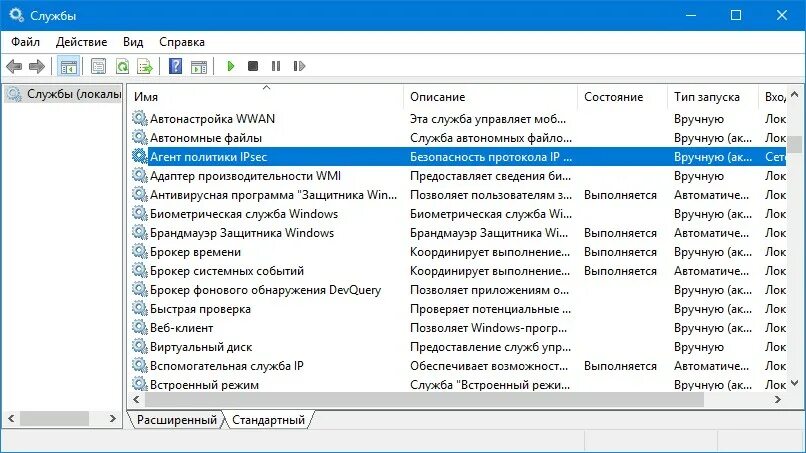Pause the service with the pause icon

tap(276, 66)
